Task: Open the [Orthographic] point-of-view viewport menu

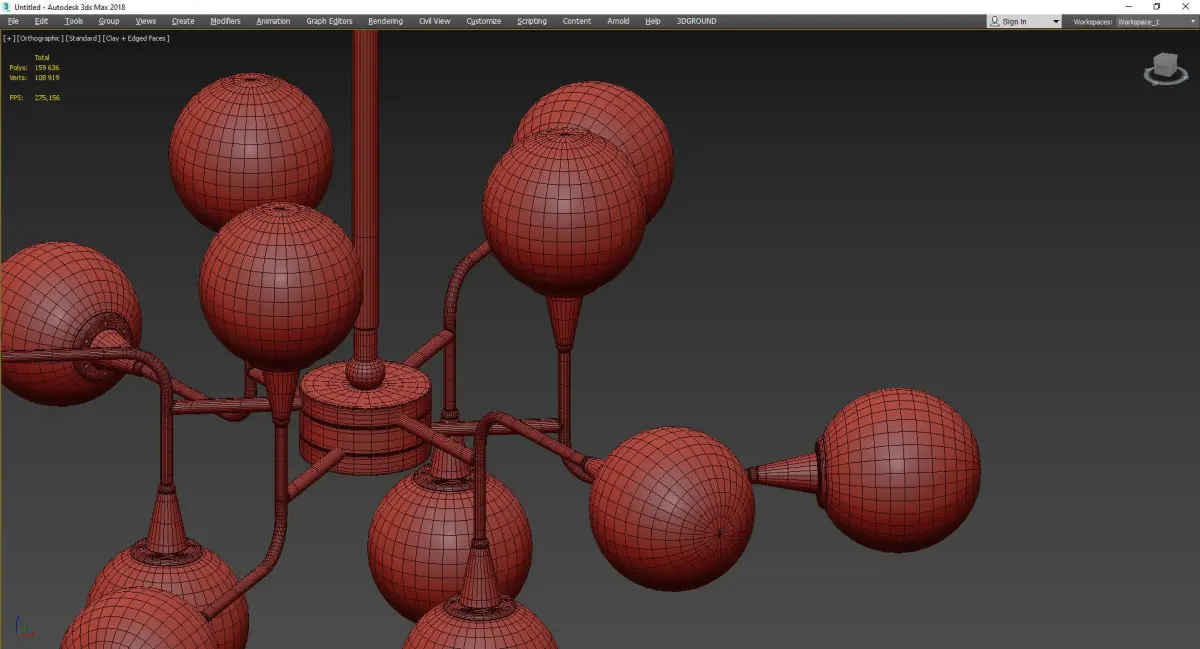Action: point(40,38)
